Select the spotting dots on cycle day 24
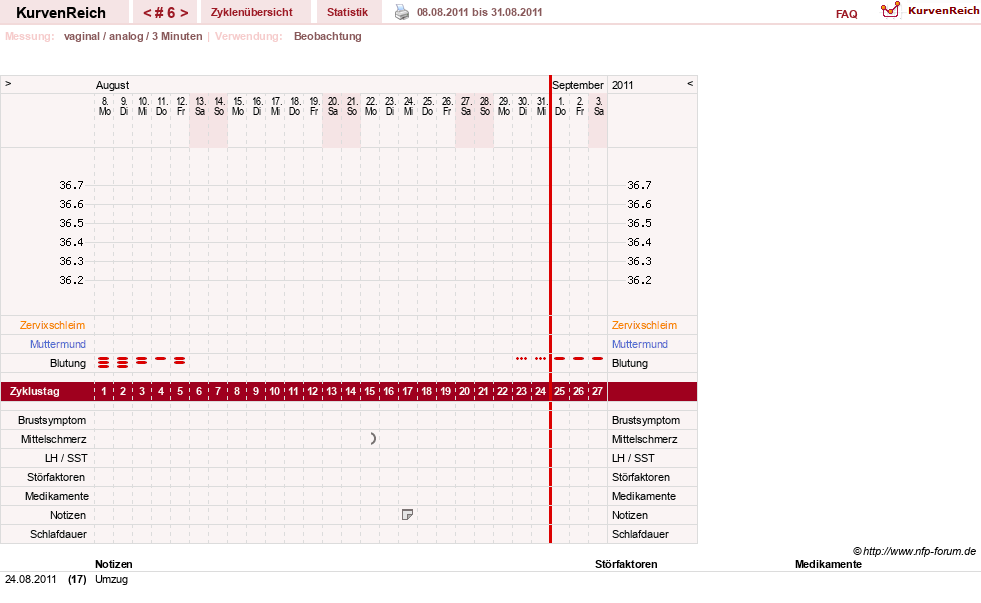Image resolution: width=981 pixels, height=603 pixels. tap(541, 358)
